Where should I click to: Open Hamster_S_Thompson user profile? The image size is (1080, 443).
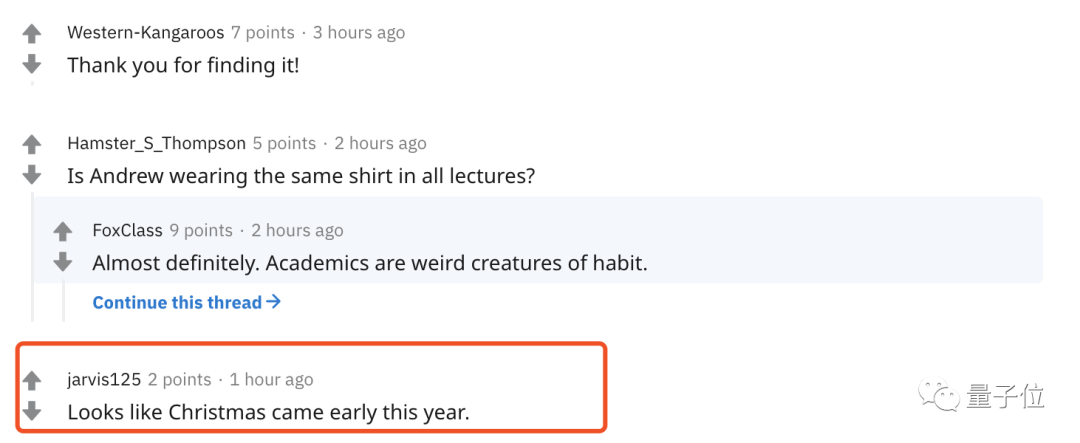156,143
